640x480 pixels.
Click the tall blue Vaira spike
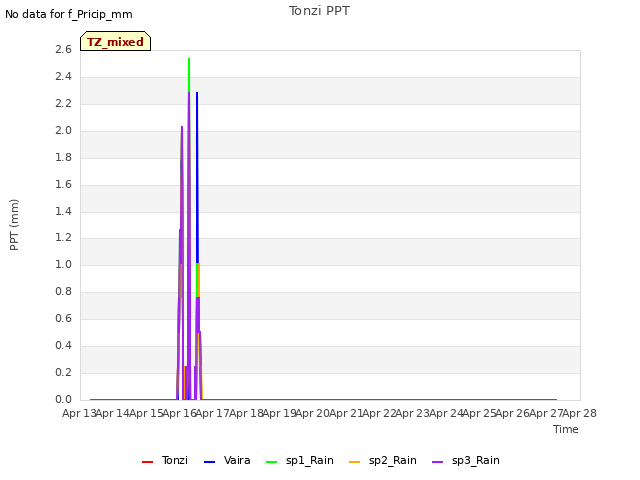[197, 177]
